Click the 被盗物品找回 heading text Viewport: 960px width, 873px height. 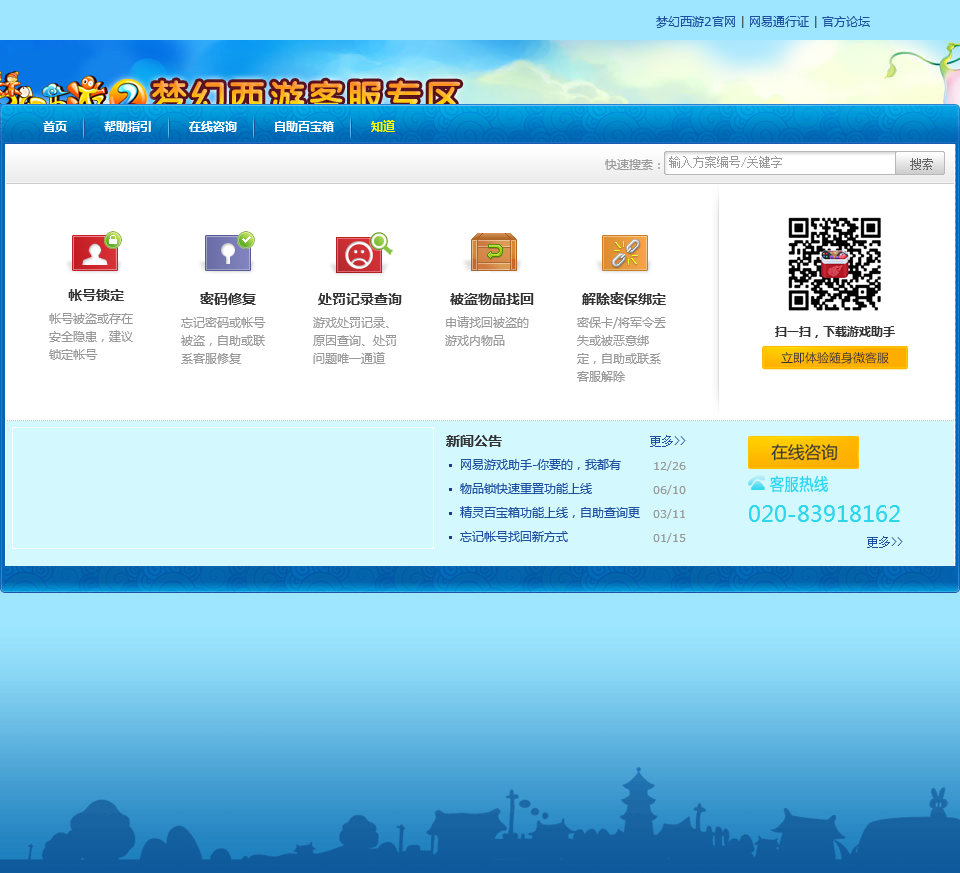click(492, 299)
